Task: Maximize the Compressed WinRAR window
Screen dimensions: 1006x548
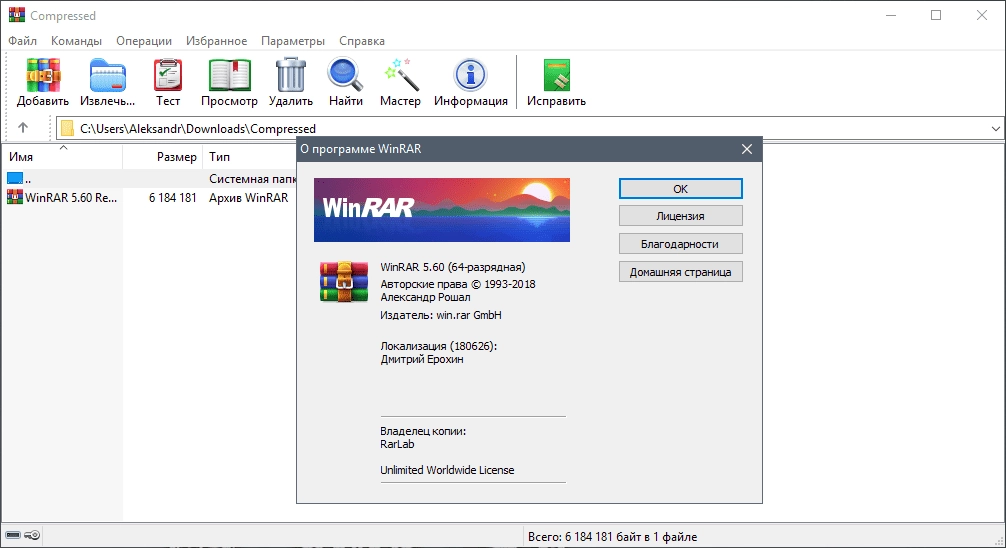Action: click(936, 15)
